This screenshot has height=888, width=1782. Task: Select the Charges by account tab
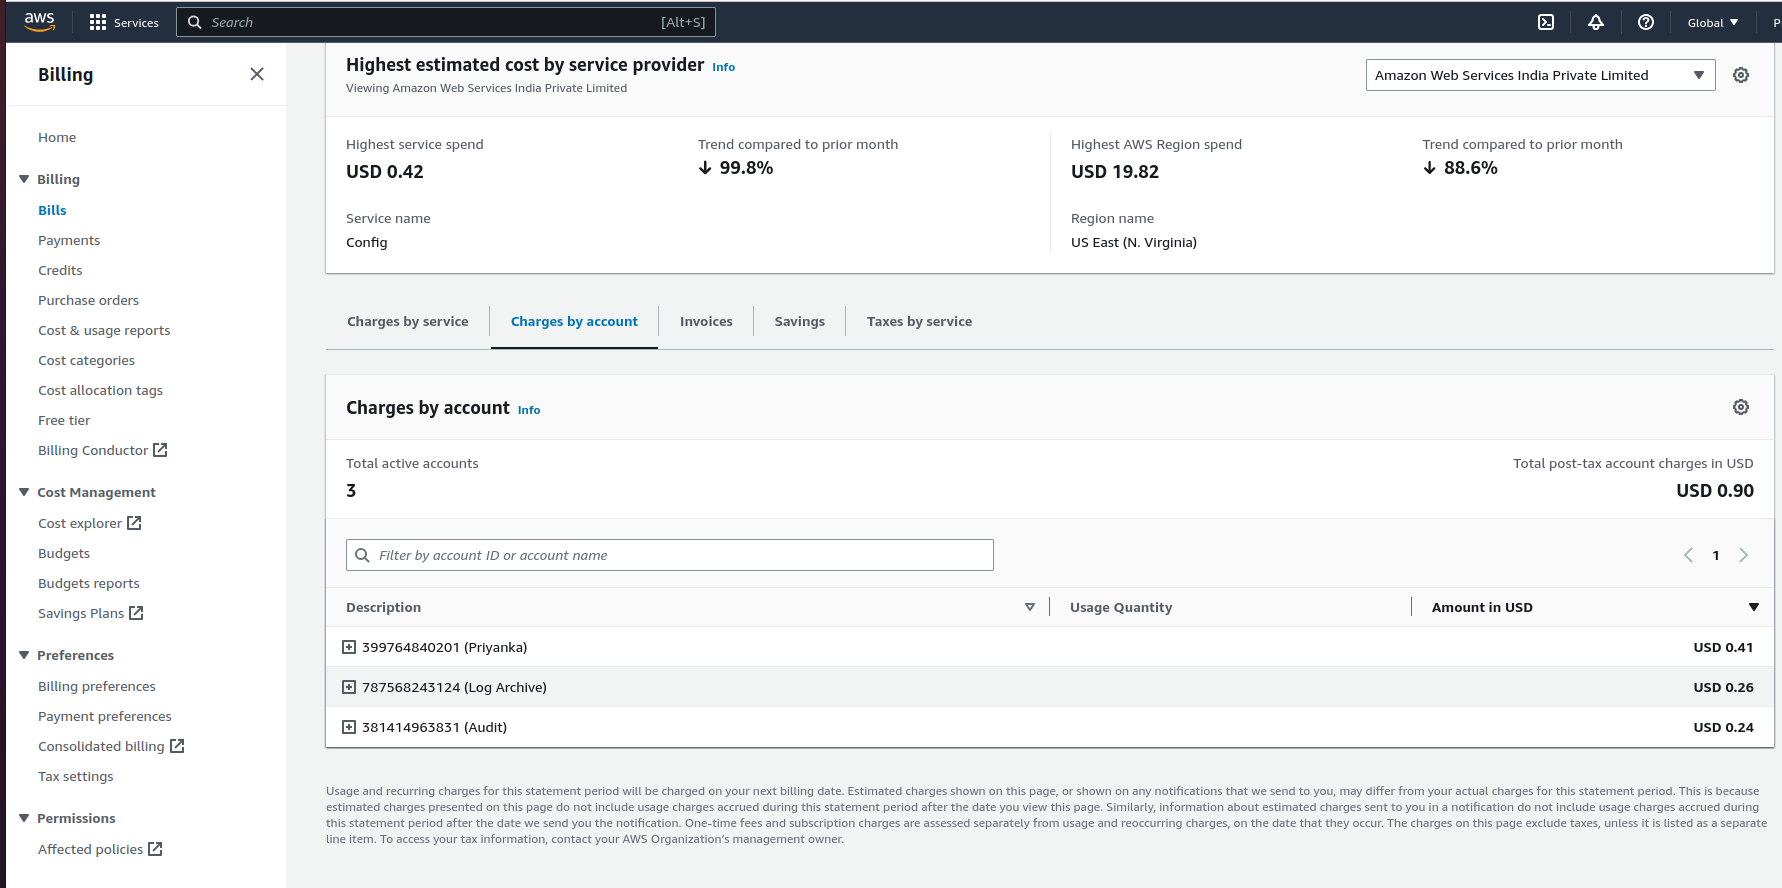tap(574, 321)
